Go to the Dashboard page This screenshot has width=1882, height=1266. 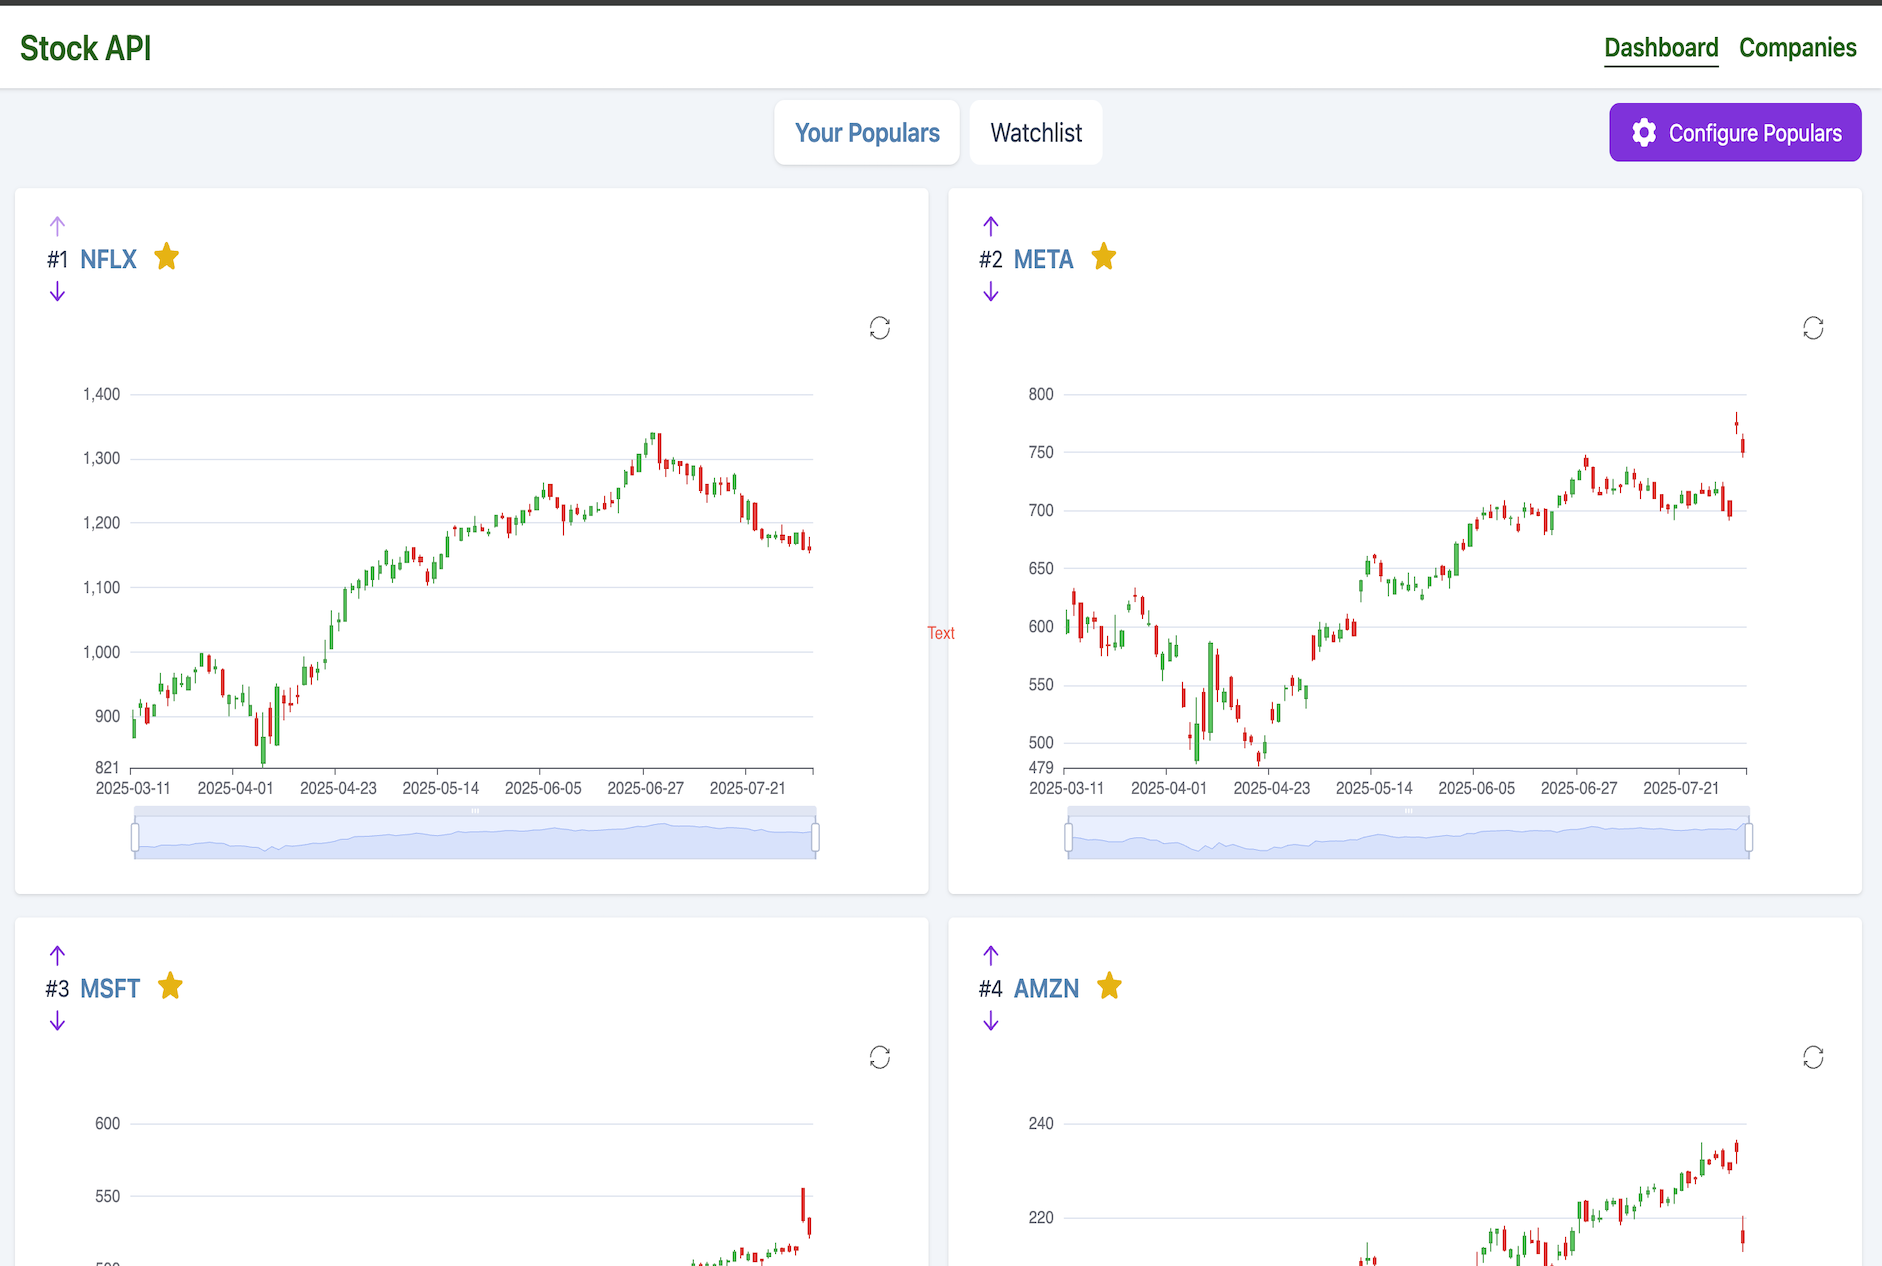pyautogui.click(x=1661, y=48)
